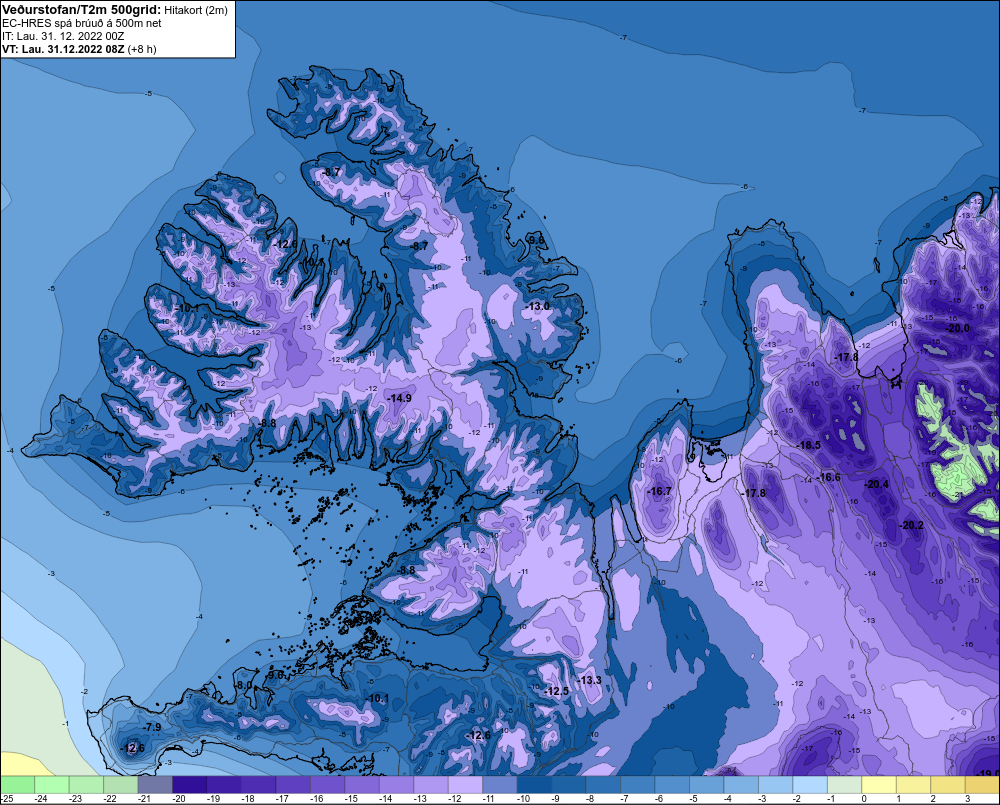The width and height of the screenshot is (1000, 805).
Task: Click the -25 label in the legend
Action: click(7, 799)
